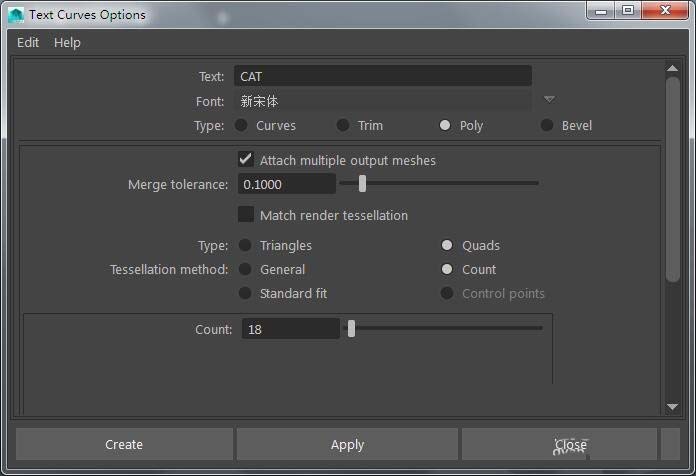
Task: Enable Match render tessellation checkbox
Action: (245, 214)
